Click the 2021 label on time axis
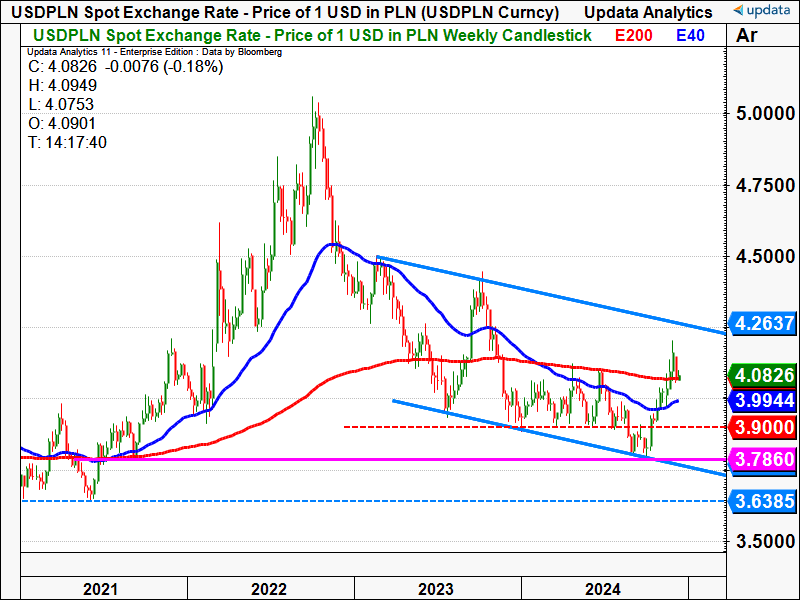The height and width of the screenshot is (600, 800). pyautogui.click(x=101, y=589)
